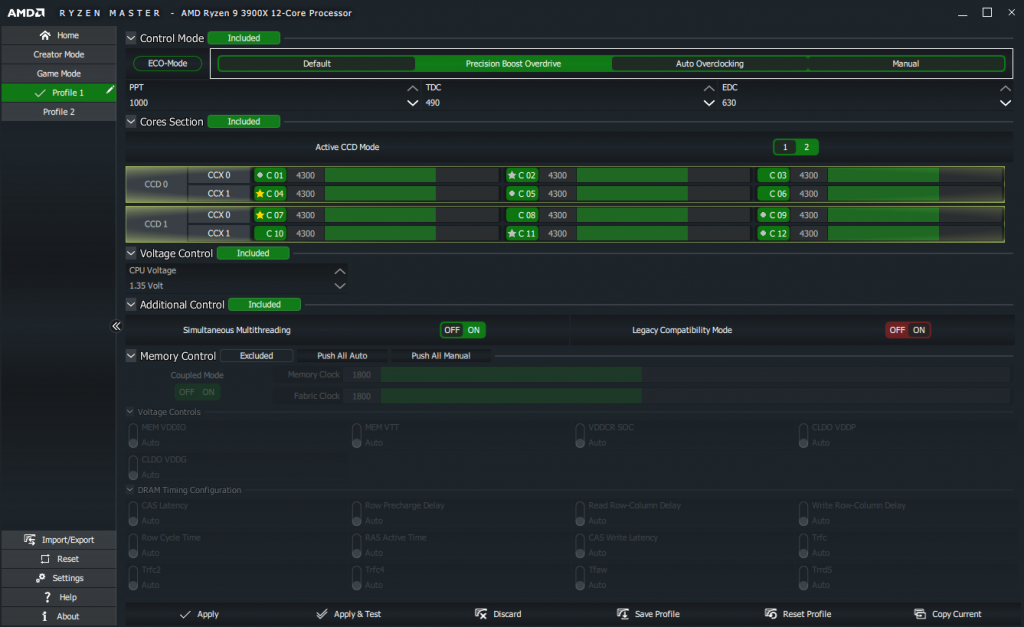Screen dimensions: 1024x627
Task: Toggle Control Mode Included button
Action: coord(244,38)
